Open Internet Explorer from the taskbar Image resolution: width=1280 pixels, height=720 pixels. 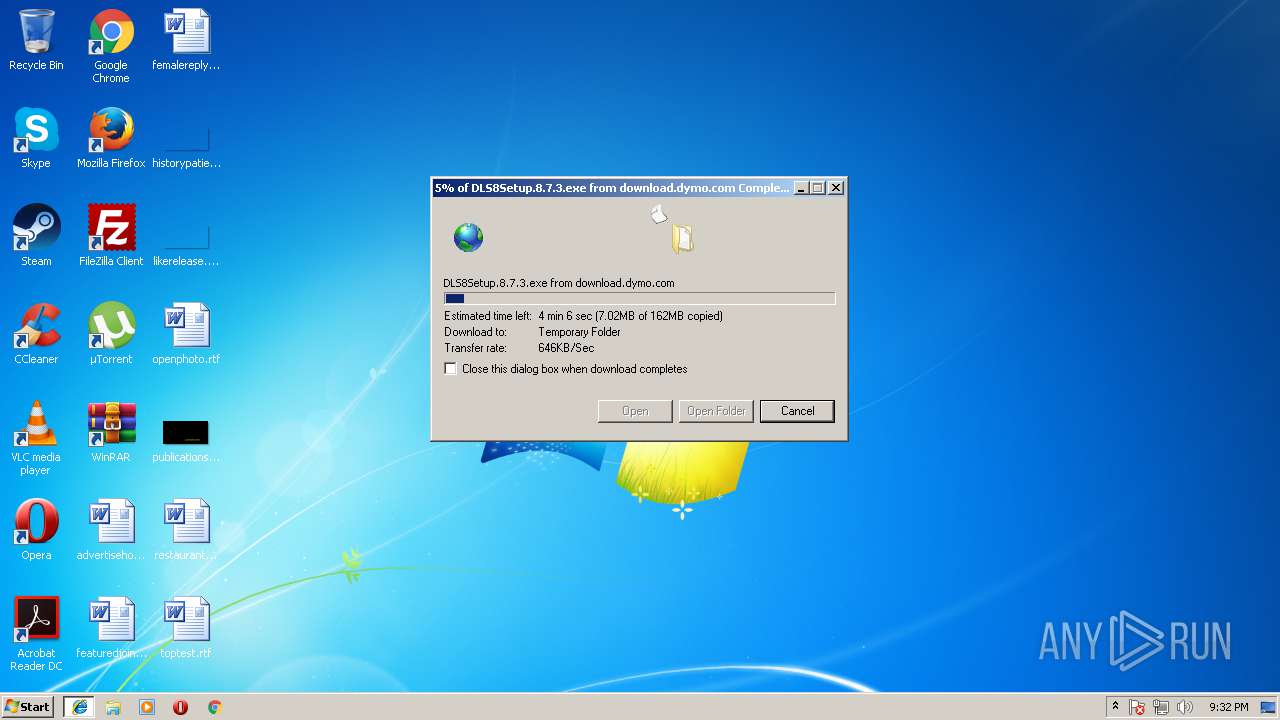pyautogui.click(x=80, y=707)
